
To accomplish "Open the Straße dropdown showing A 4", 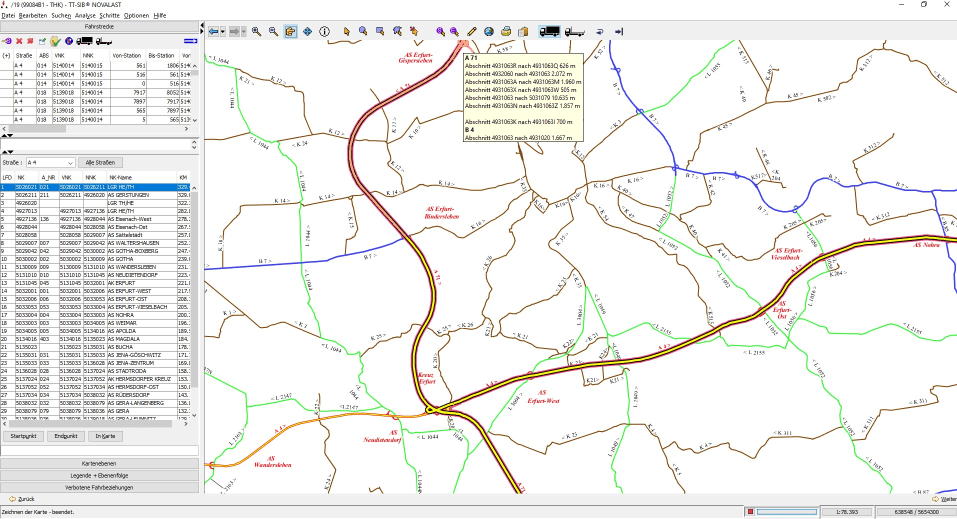I will click(x=51, y=162).
